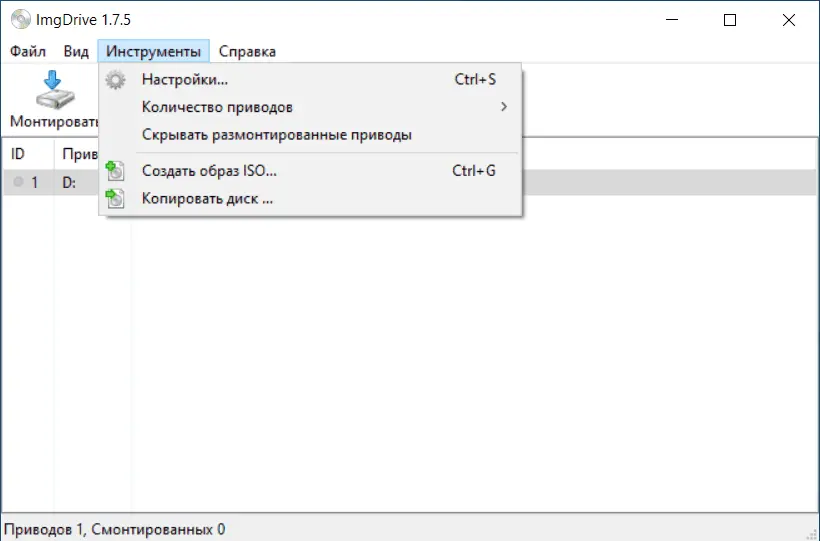Image resolution: width=820 pixels, height=541 pixels.
Task: Maximize the ImgDrive window
Action: (x=730, y=20)
